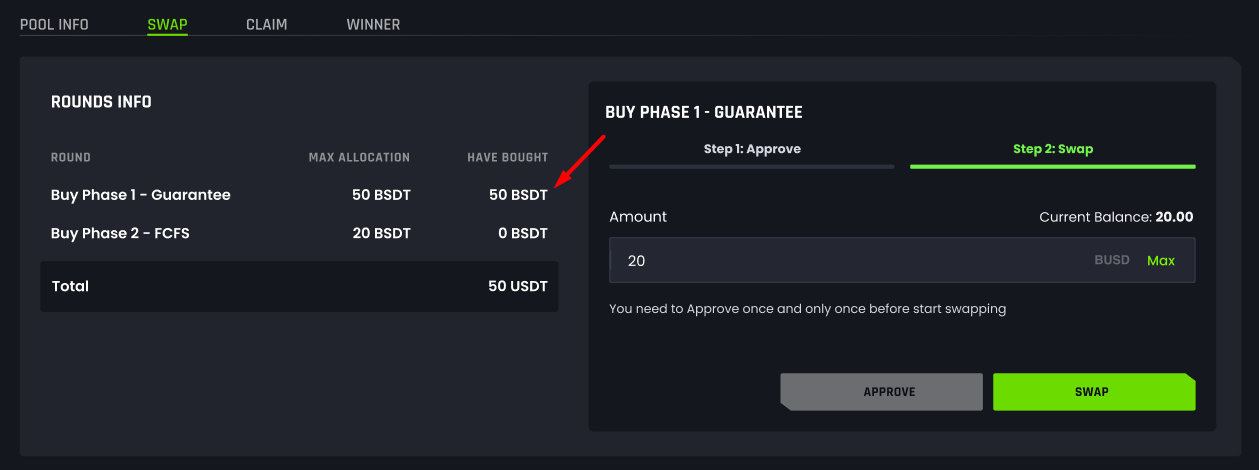
Task: Click the MAX ALLOCATION column header
Action: pyautogui.click(x=359, y=157)
